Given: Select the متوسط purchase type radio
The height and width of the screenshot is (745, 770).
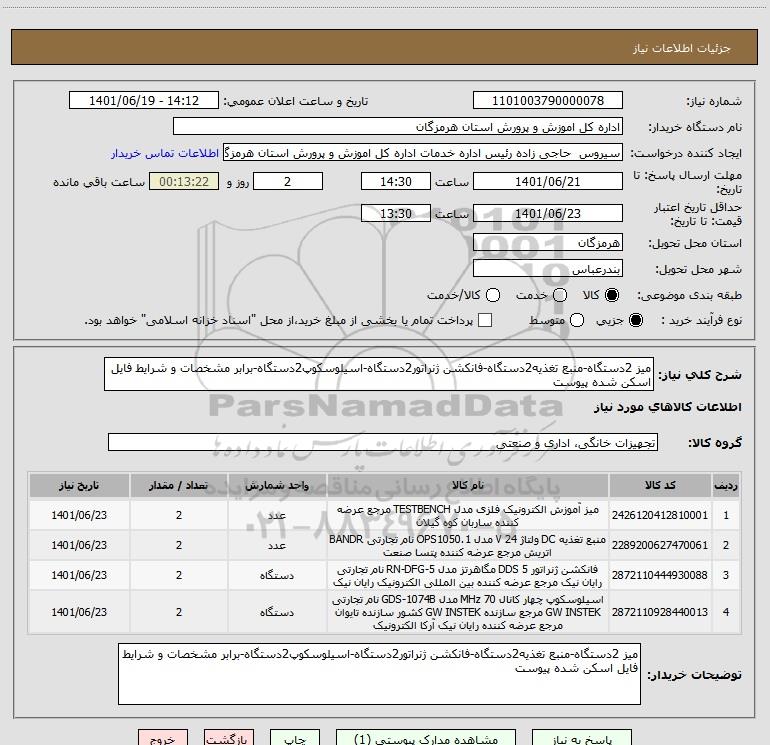Looking at the screenshot, I should click(x=577, y=320).
